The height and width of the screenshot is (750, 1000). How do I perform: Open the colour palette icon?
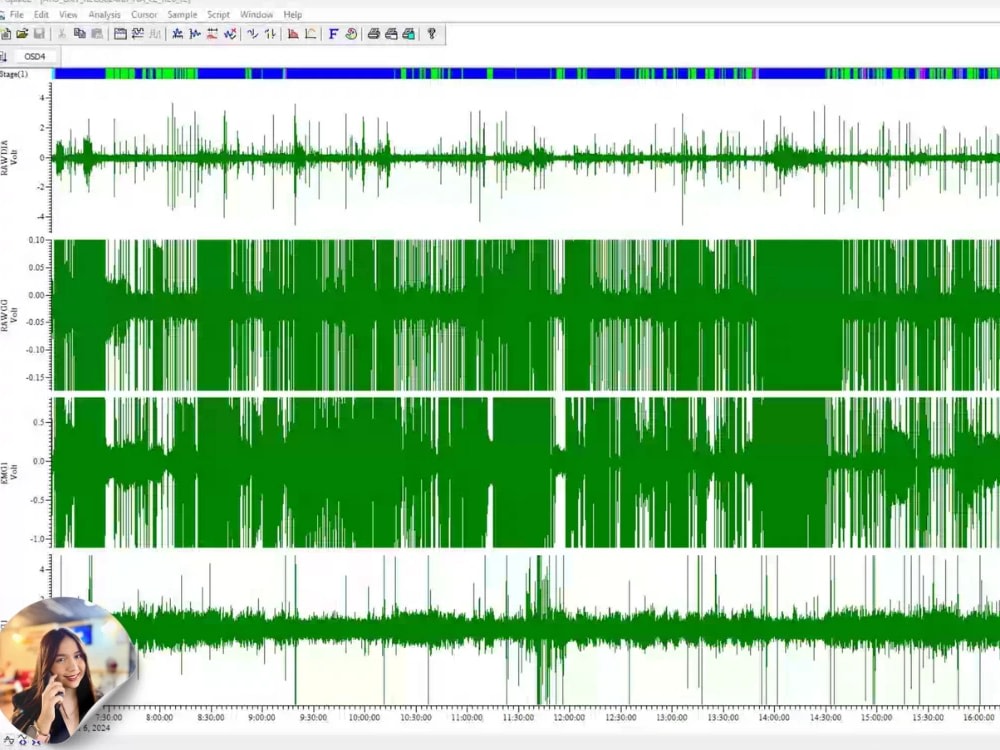(x=351, y=34)
